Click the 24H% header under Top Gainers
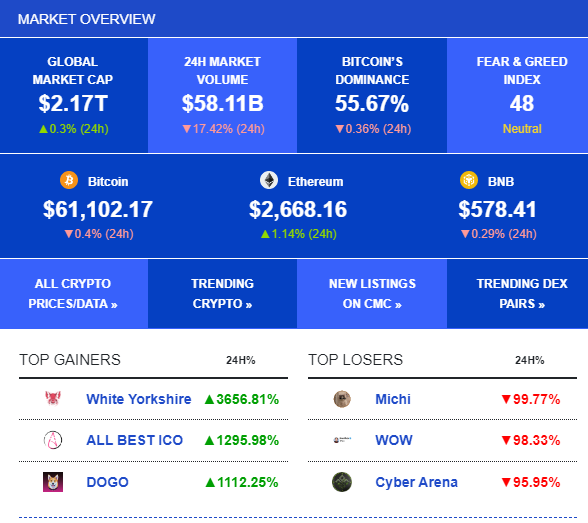This screenshot has width=588, height=523. coord(240,360)
